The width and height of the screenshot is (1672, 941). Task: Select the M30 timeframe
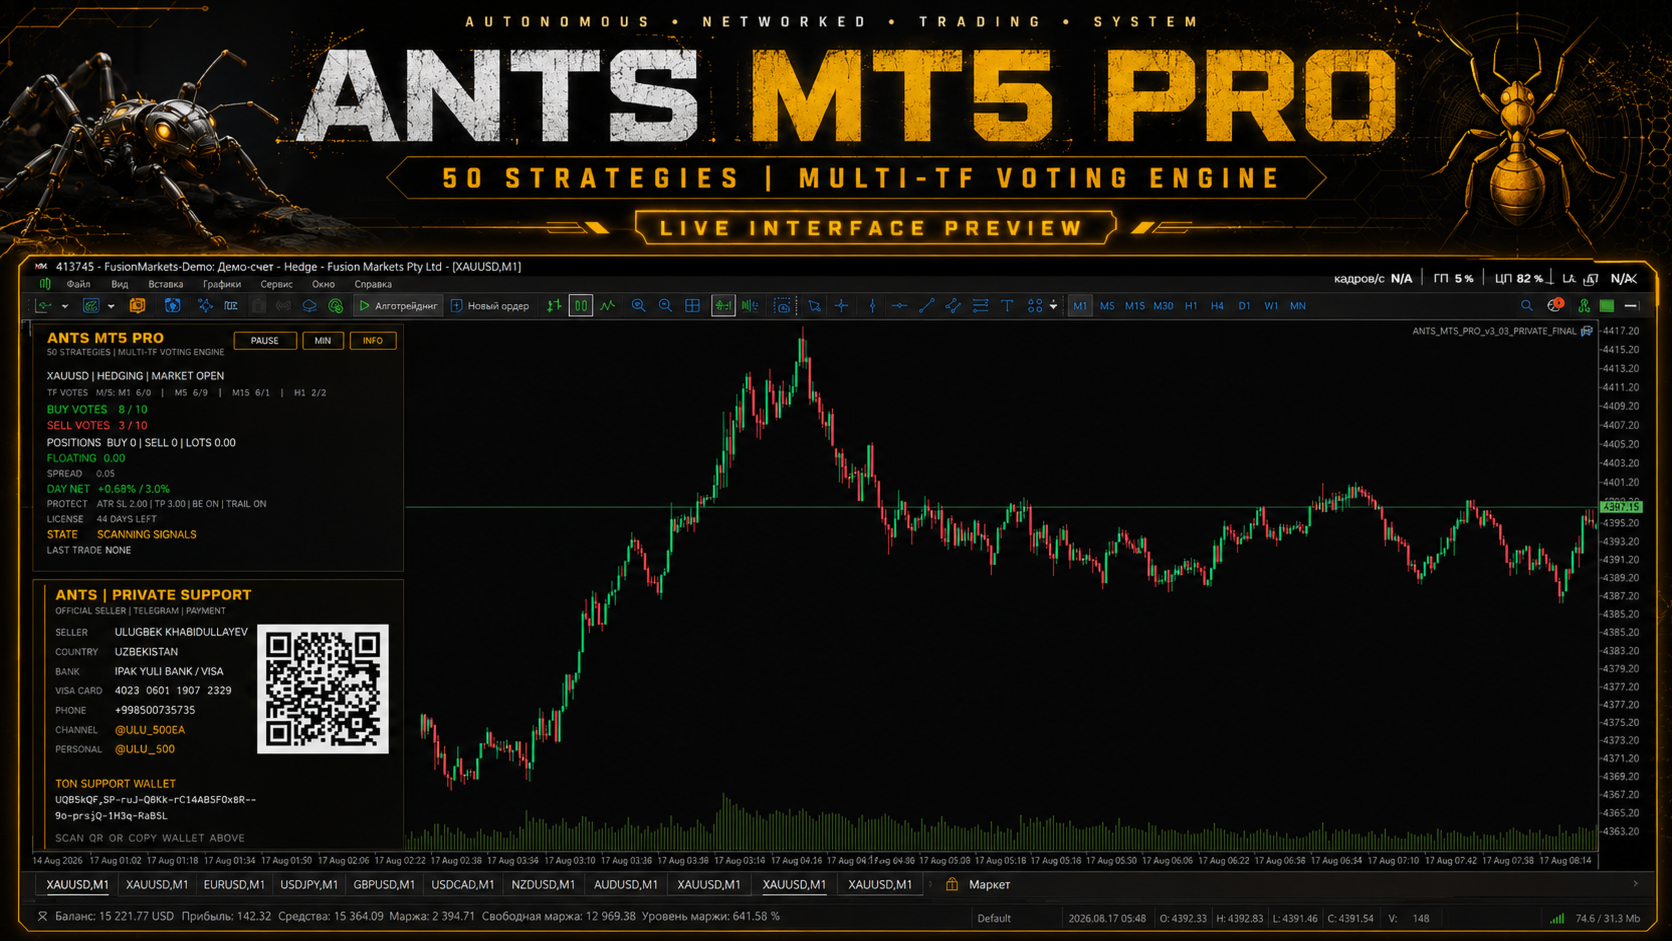(1163, 306)
